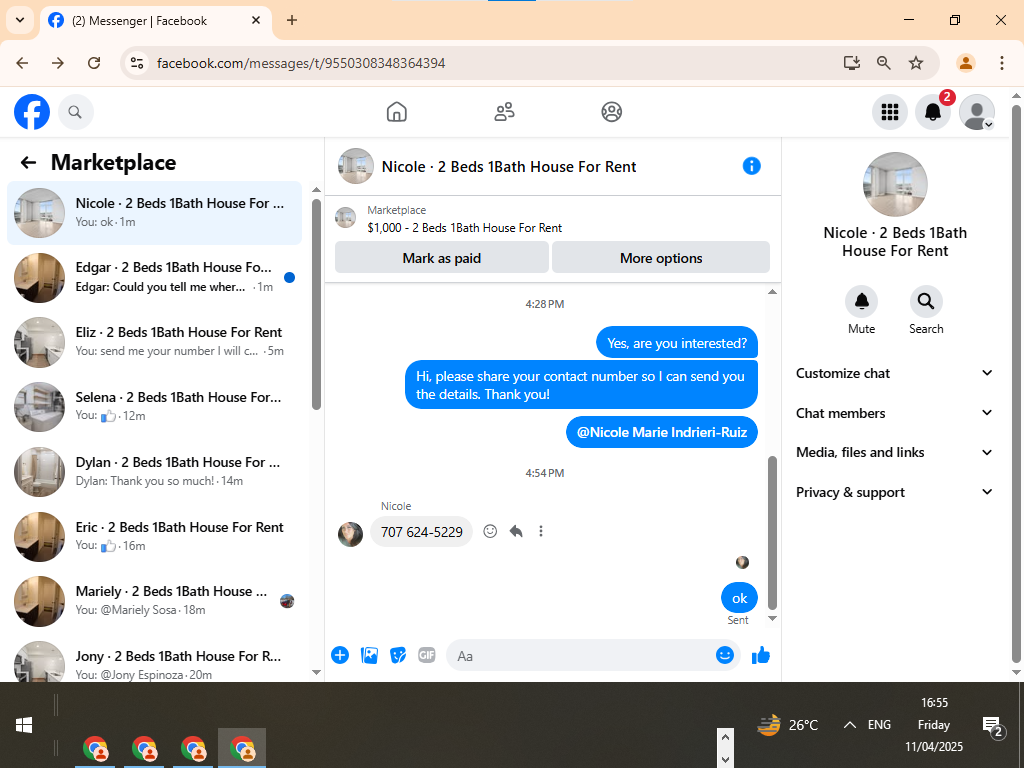Open the zoom magnifier in address bar

click(884, 63)
